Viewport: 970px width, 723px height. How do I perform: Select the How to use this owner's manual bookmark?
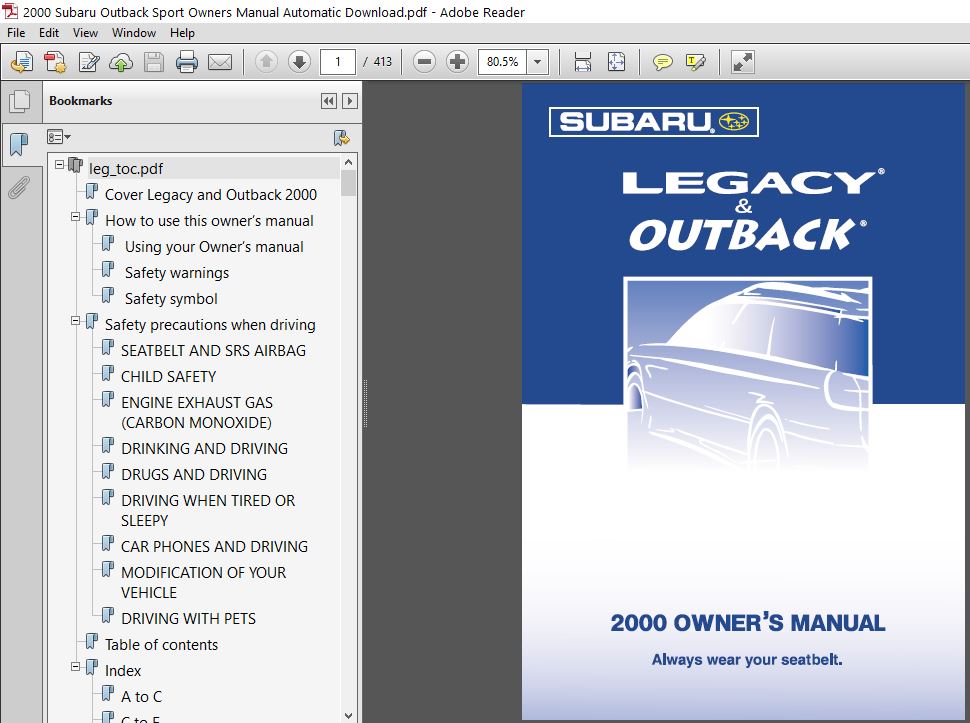[x=209, y=221]
